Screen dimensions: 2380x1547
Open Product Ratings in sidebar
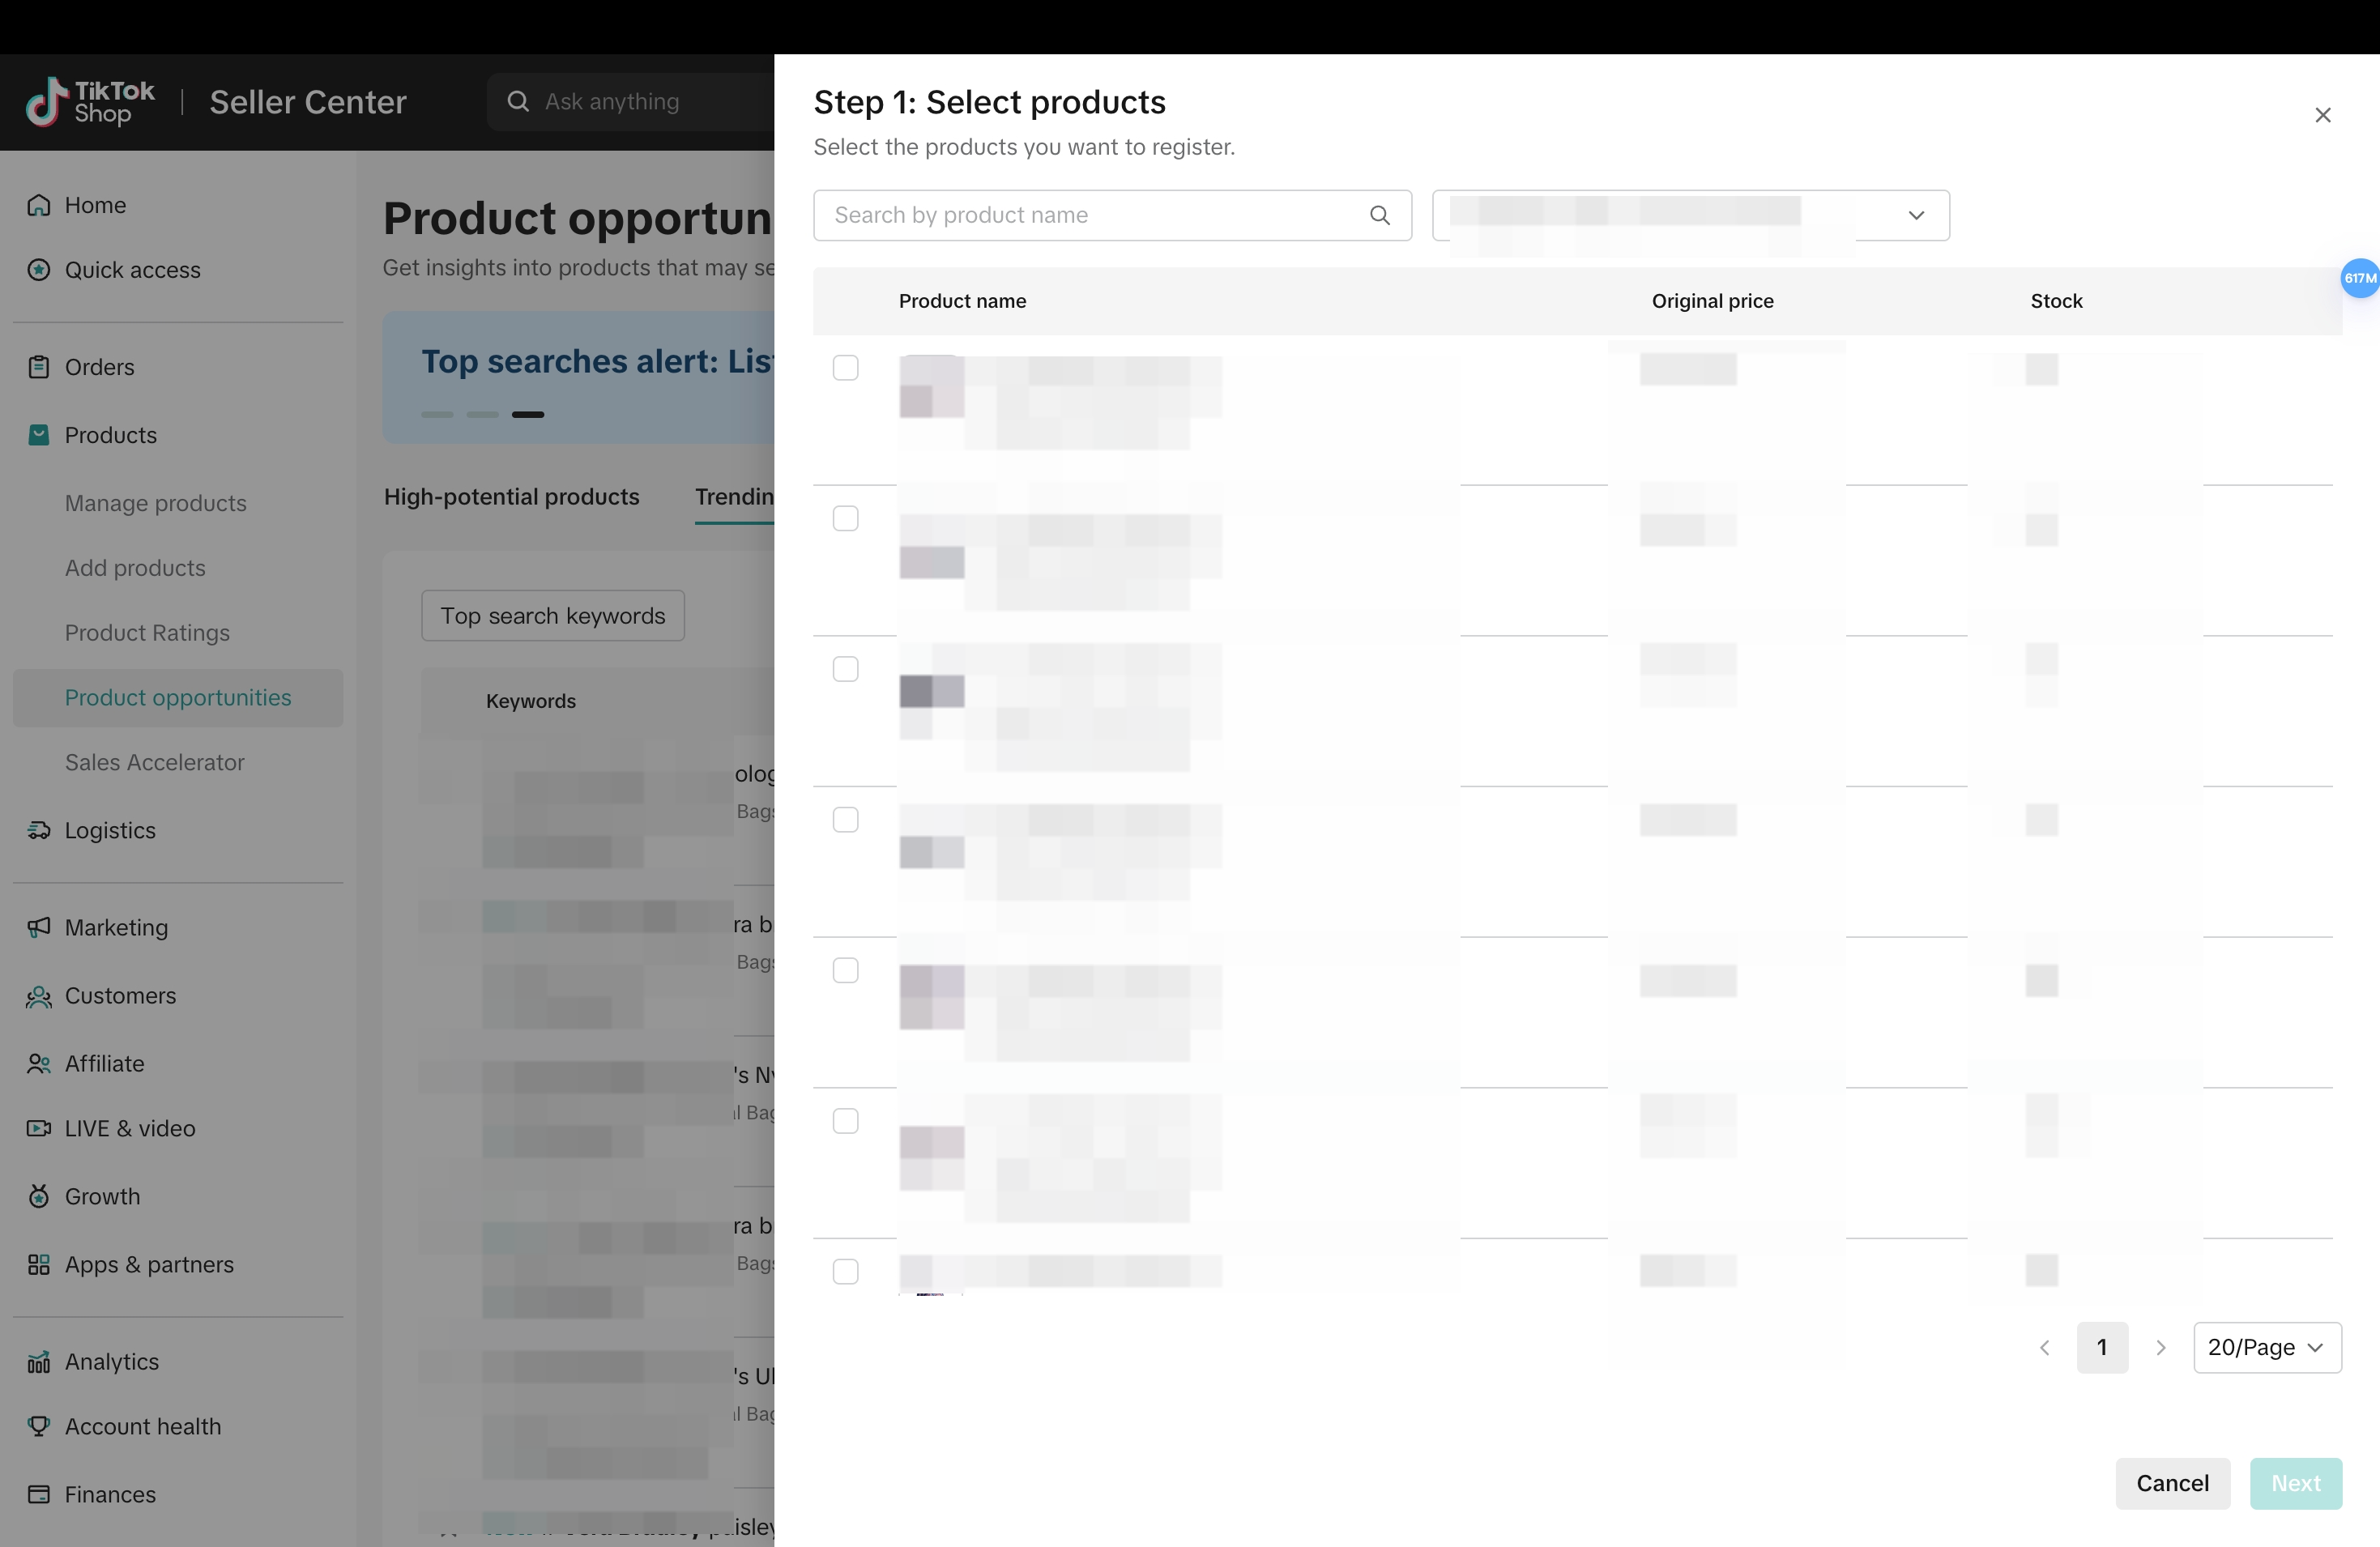coord(147,633)
